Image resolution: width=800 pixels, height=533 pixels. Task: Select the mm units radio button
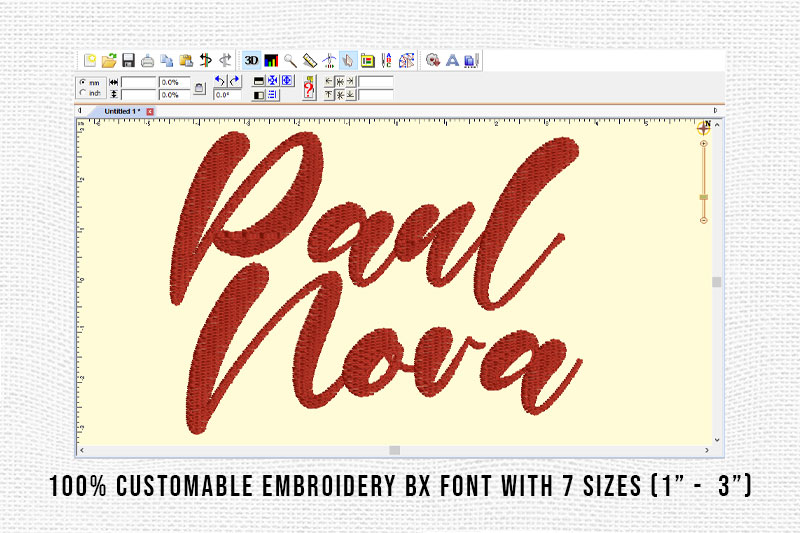click(83, 82)
